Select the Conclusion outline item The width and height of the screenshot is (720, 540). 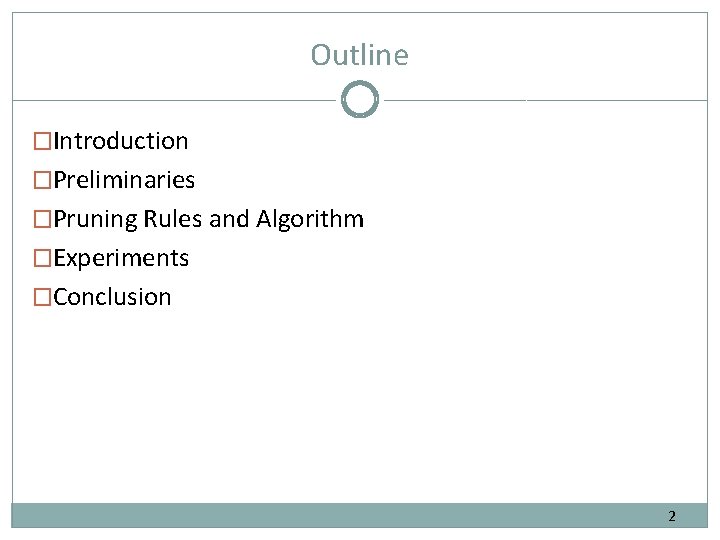point(112,297)
